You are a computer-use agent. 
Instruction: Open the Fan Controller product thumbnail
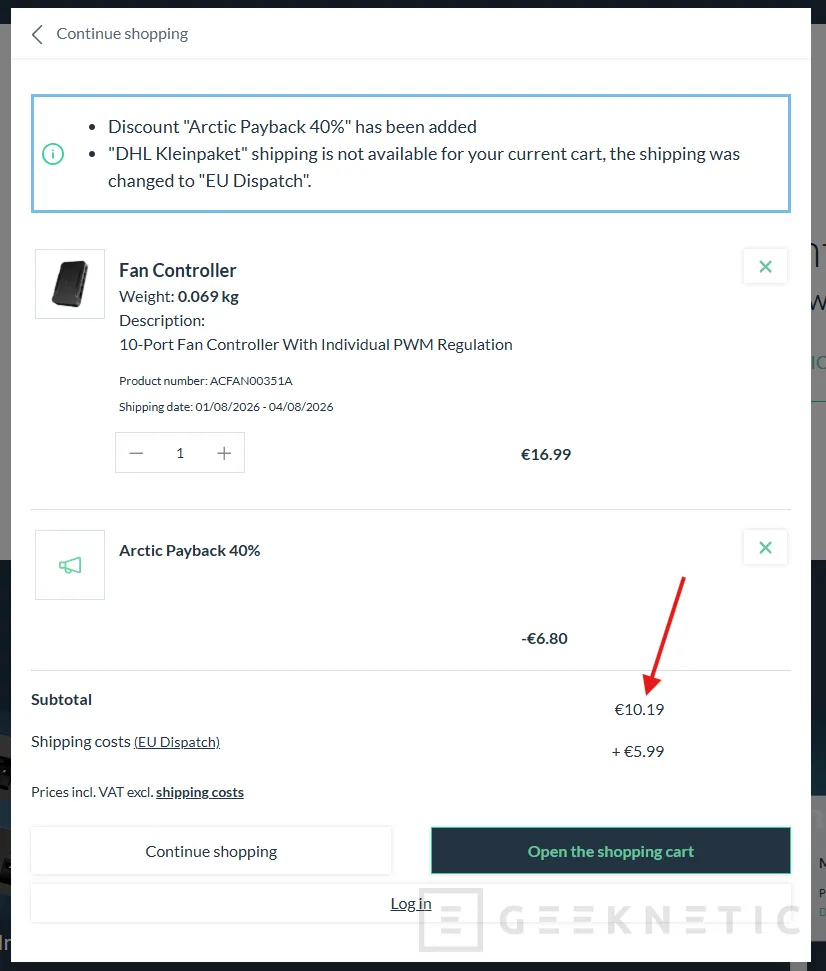[70, 284]
